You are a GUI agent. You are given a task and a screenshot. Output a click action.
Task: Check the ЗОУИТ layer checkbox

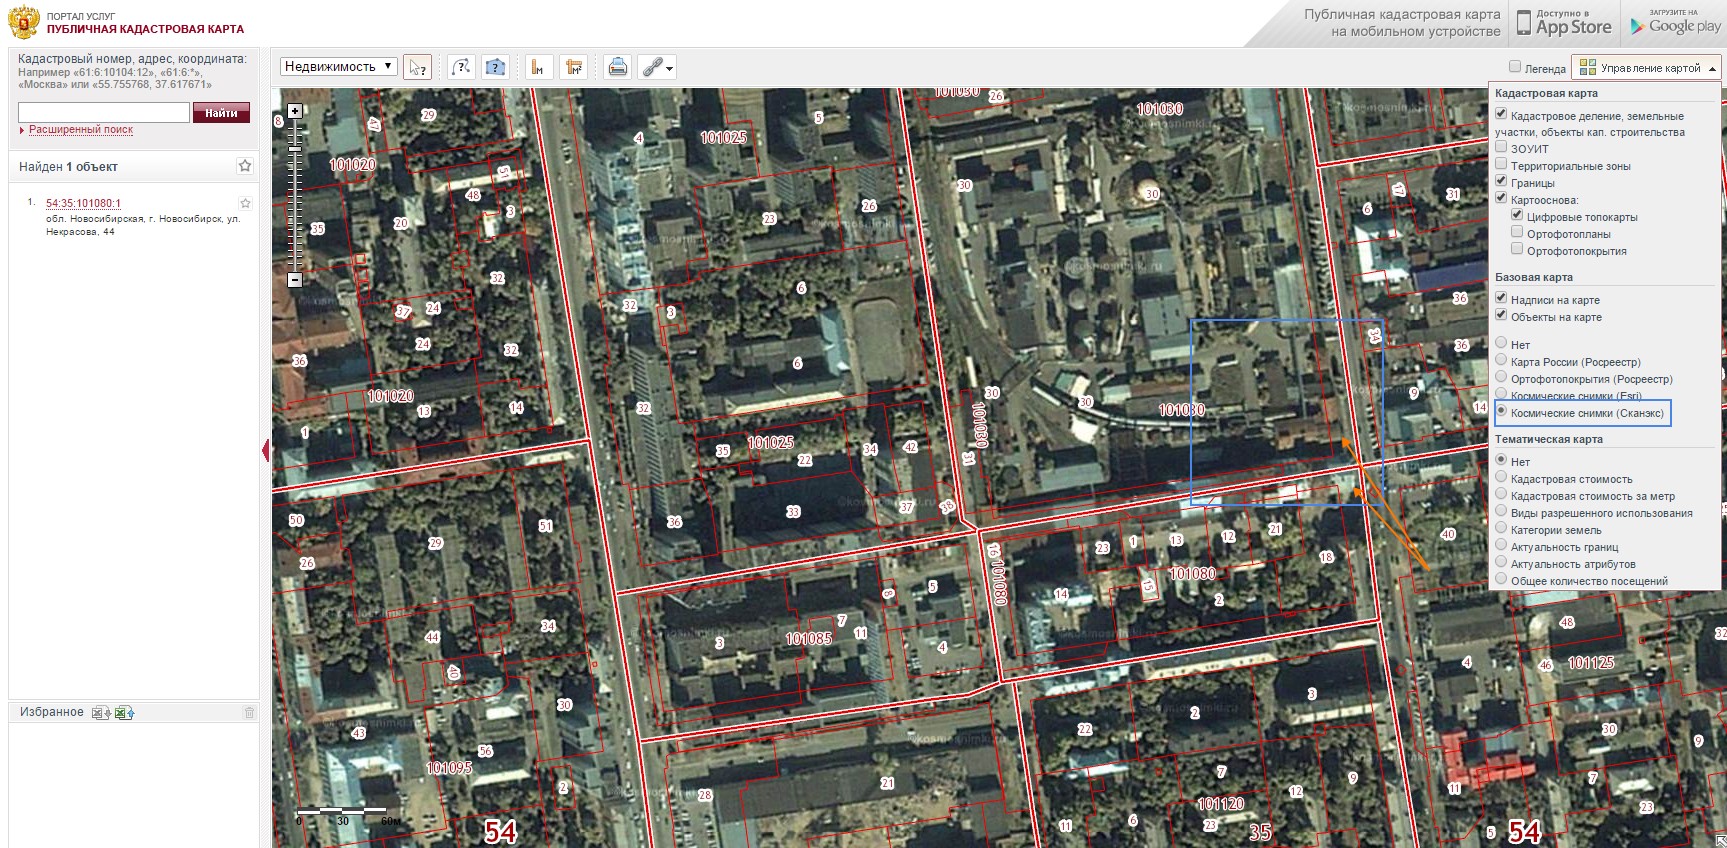point(1501,147)
